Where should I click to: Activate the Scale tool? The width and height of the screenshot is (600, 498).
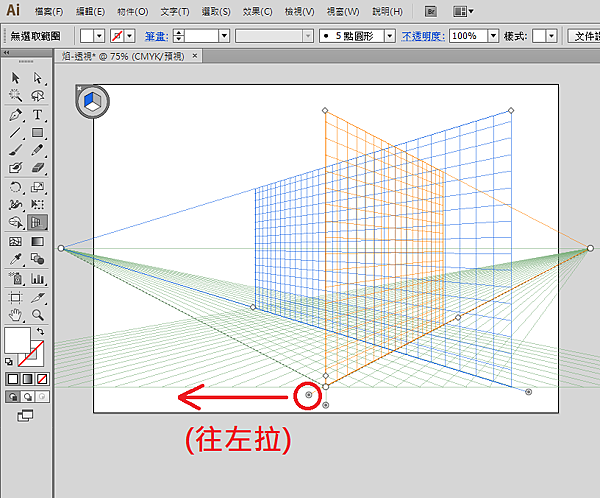(38, 187)
